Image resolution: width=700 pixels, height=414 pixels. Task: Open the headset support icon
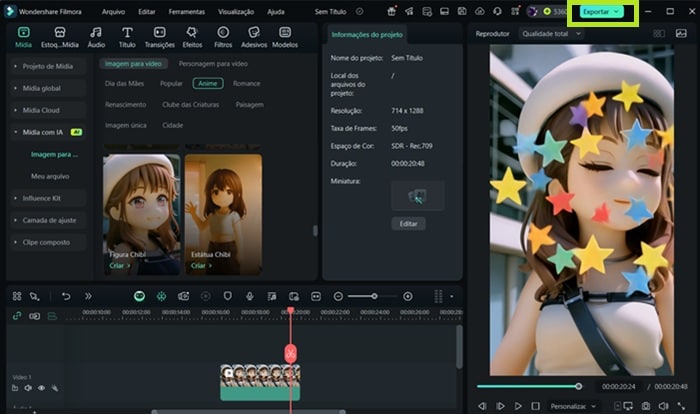pos(497,12)
